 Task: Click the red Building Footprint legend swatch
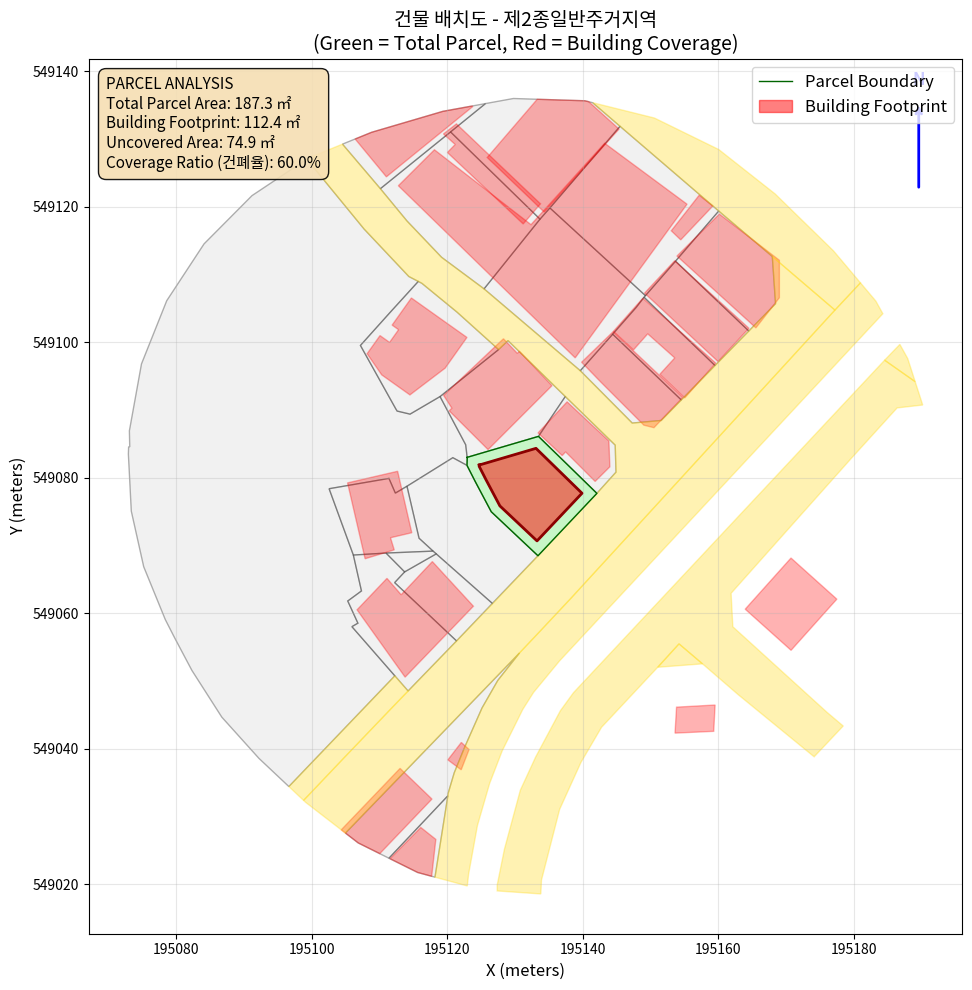[775, 107]
